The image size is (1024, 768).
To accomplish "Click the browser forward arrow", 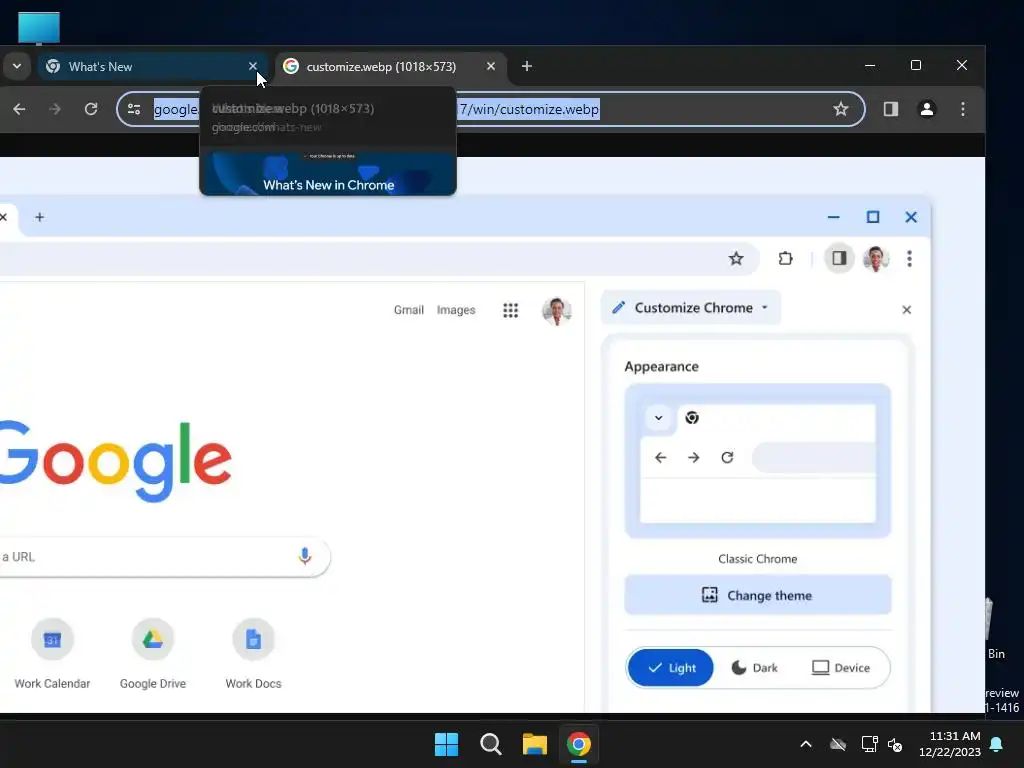I will click(x=55, y=109).
